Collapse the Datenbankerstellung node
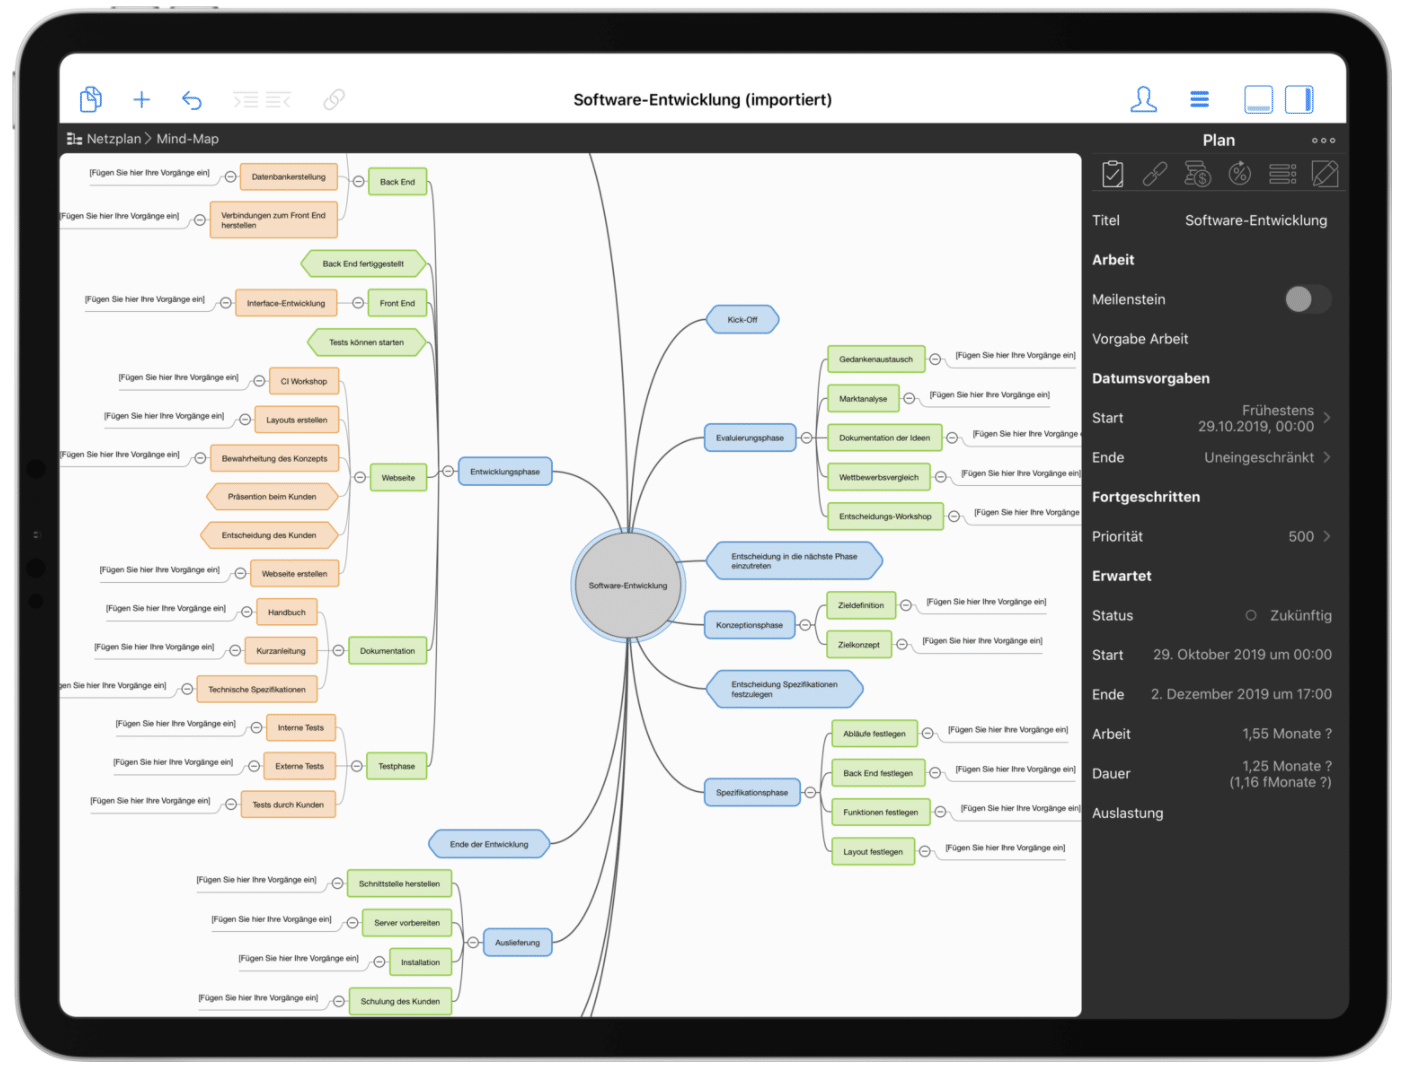 click(230, 177)
